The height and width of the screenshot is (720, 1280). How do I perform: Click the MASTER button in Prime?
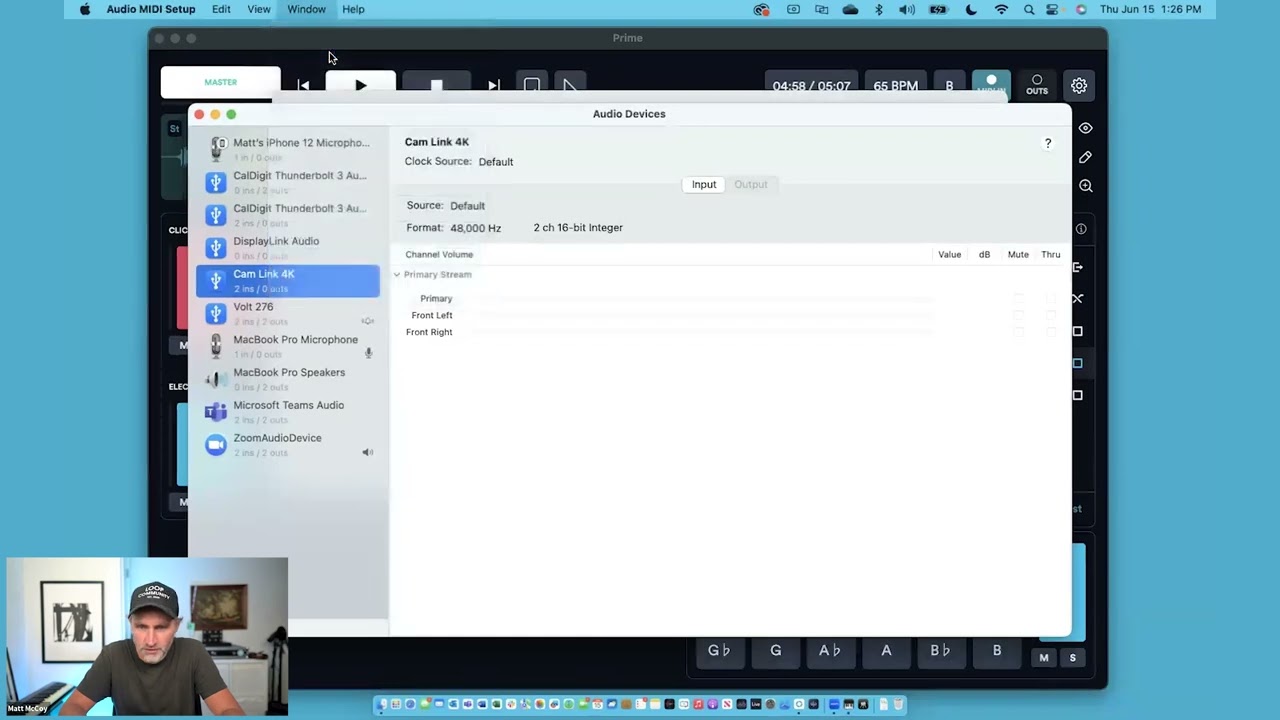pyautogui.click(x=221, y=83)
